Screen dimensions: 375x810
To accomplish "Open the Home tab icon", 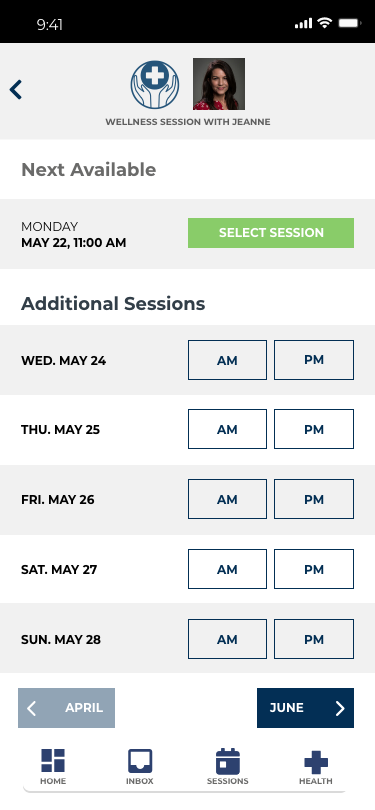I will (x=53, y=760).
